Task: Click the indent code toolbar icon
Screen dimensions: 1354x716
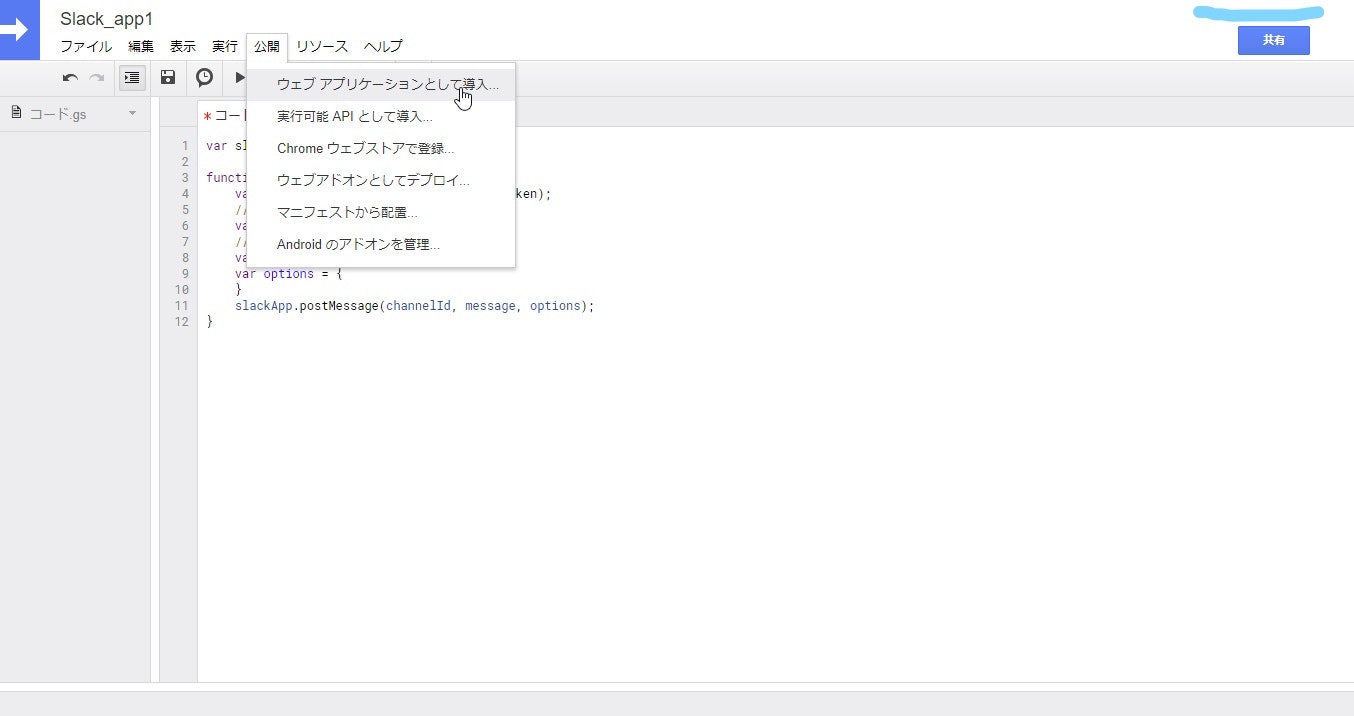Action: (131, 77)
